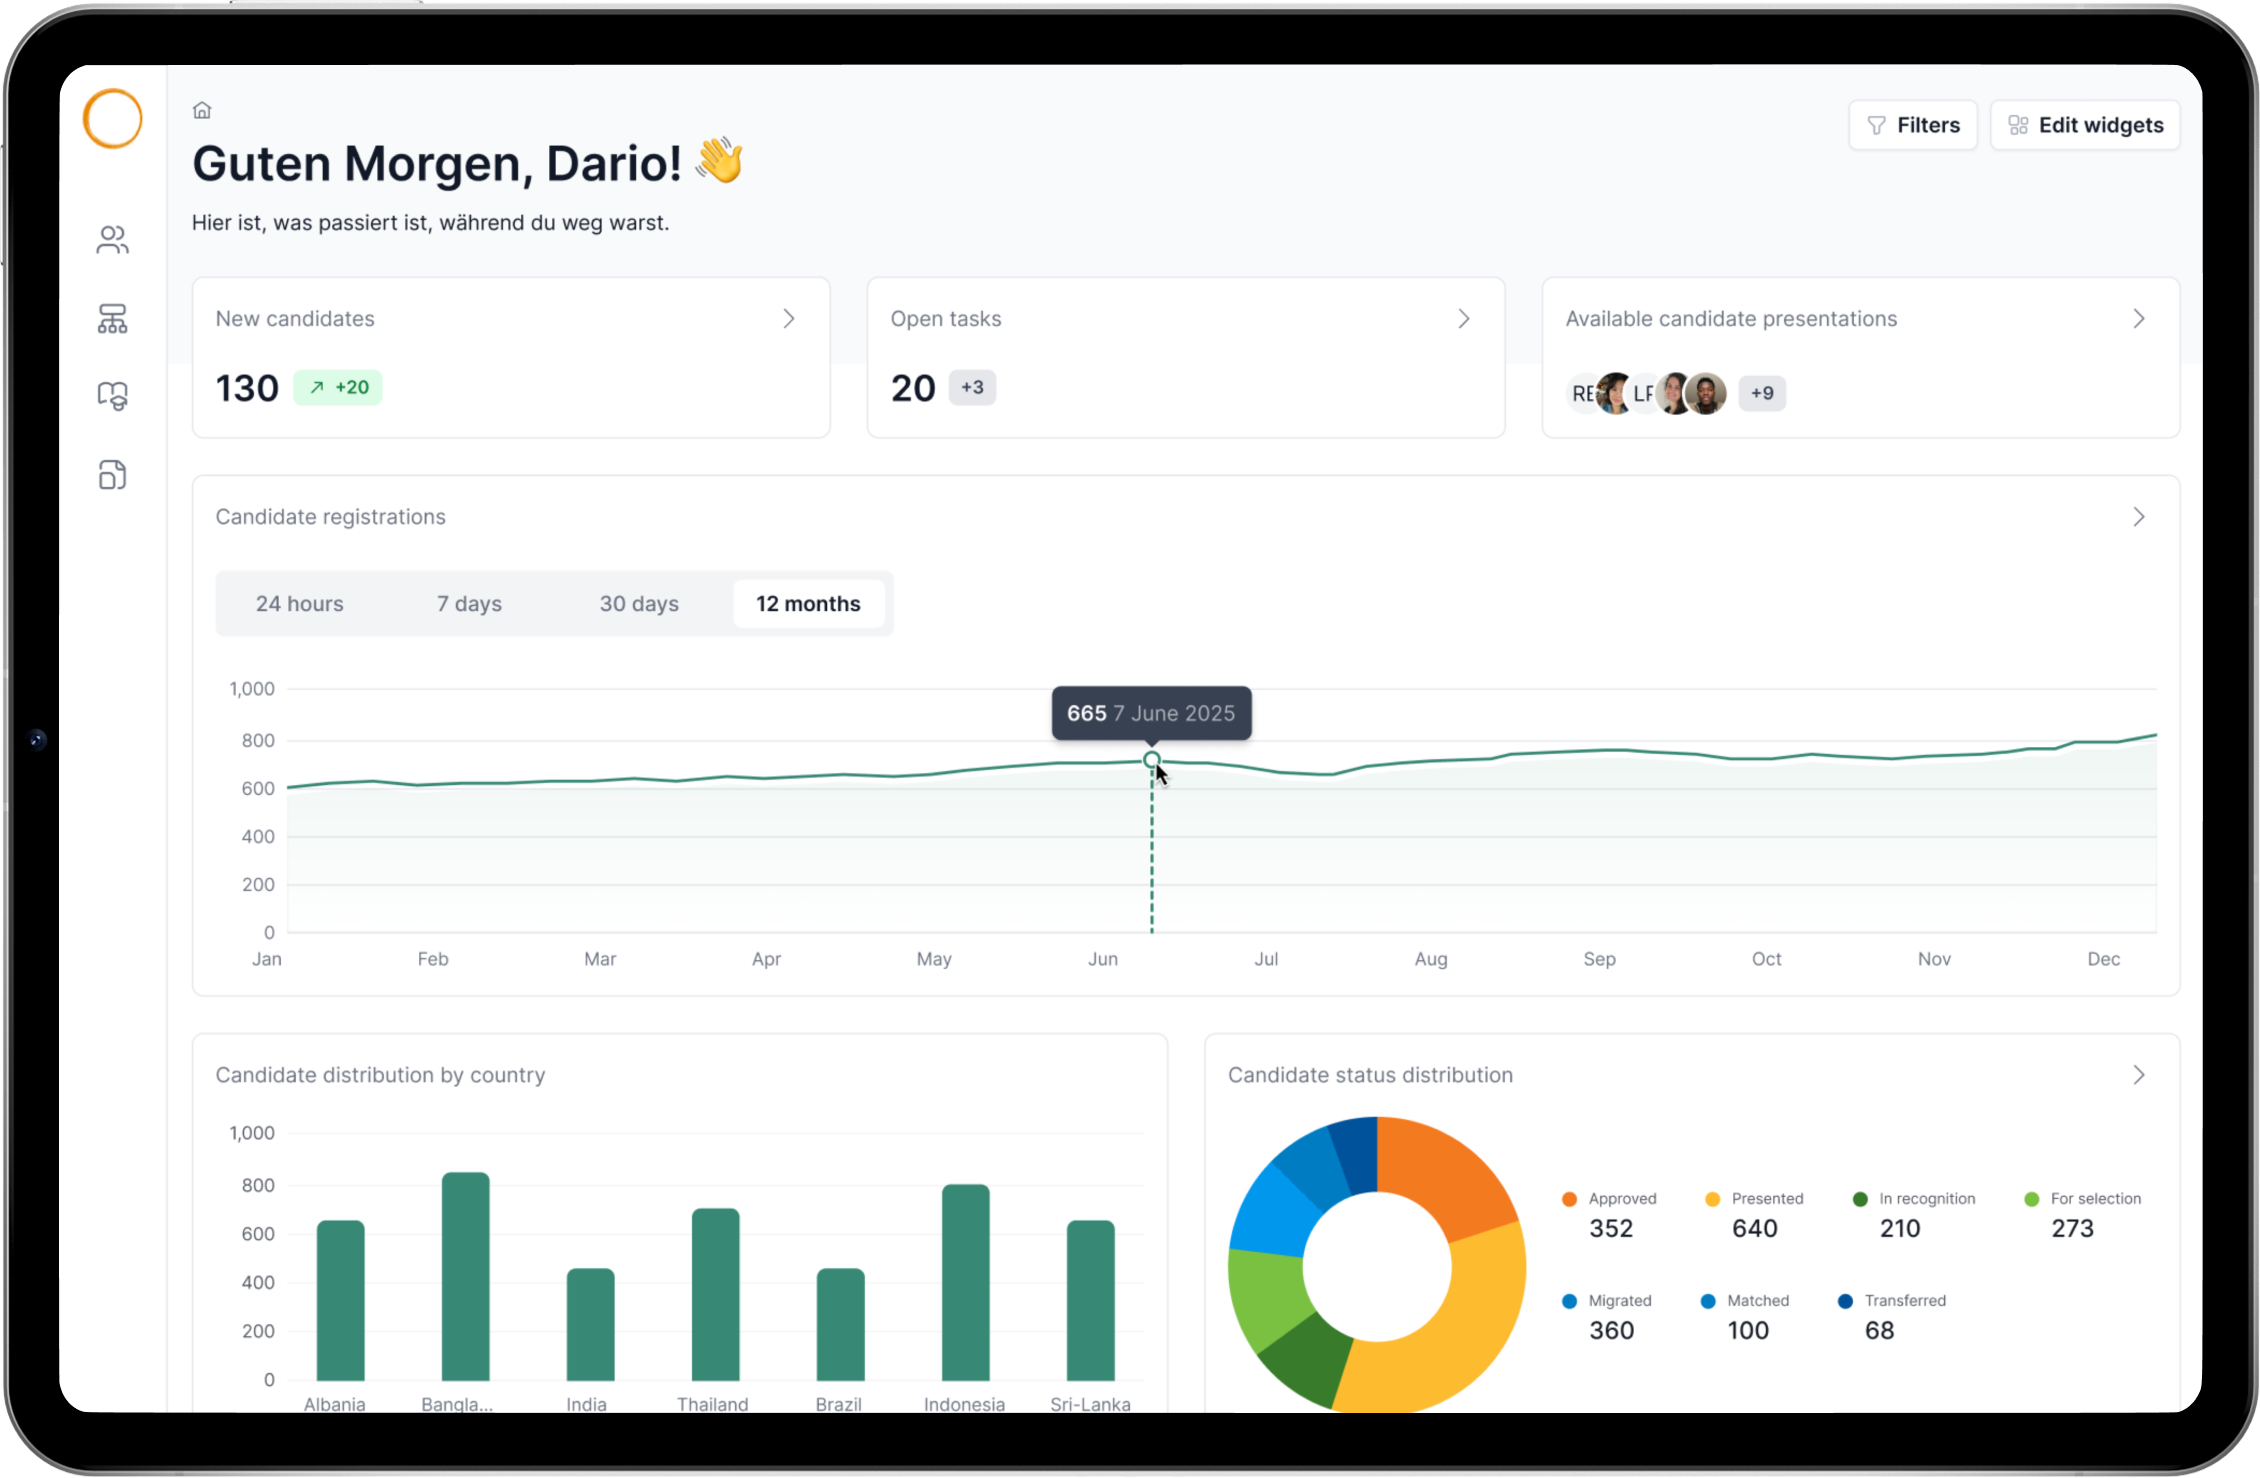Expand the Candidate registrations chevron
Image resolution: width=2260 pixels, height=1478 pixels.
2139,517
